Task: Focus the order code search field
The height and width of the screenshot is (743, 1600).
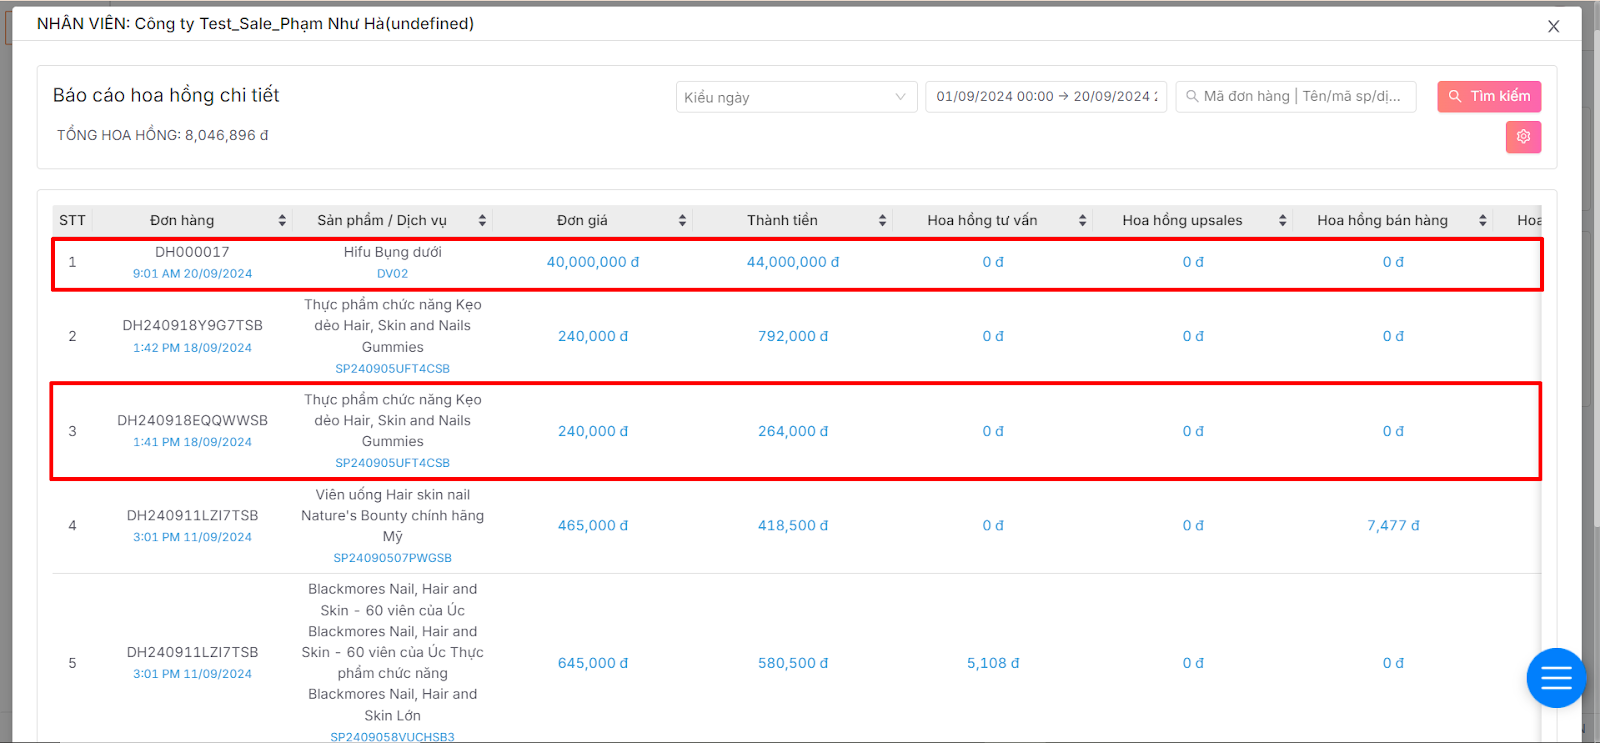Action: point(1300,97)
